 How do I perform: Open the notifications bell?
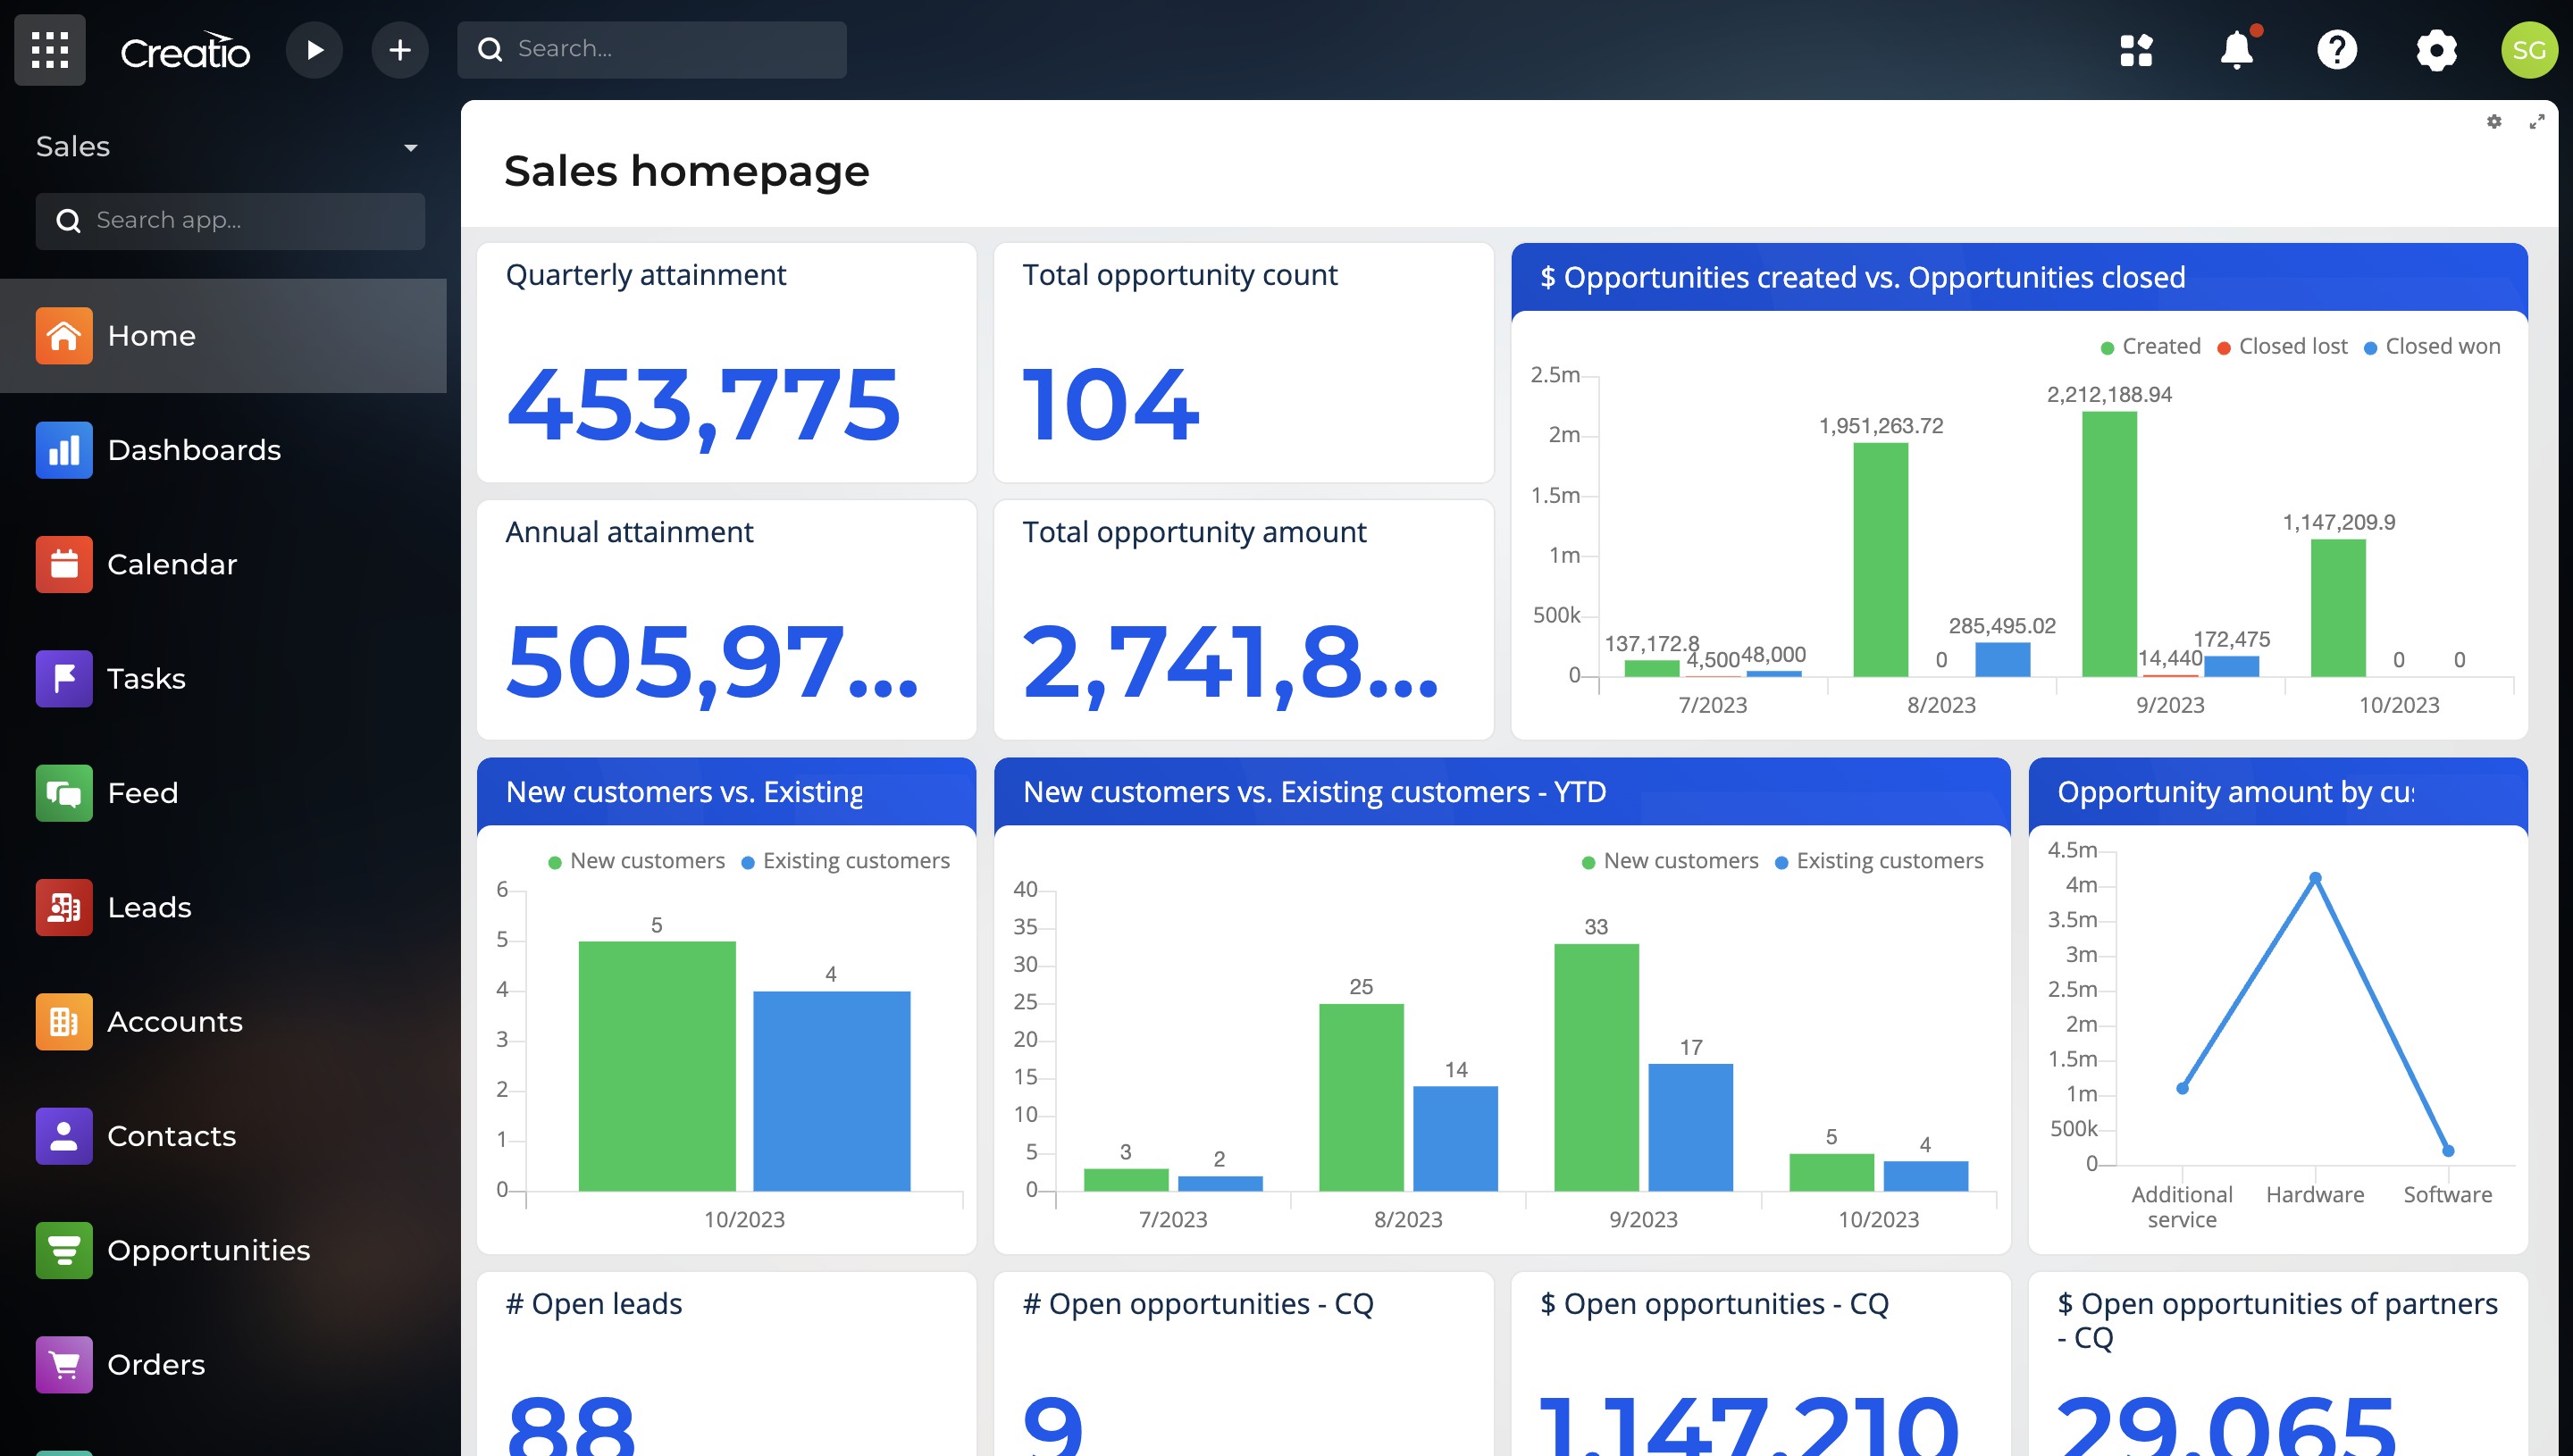[x=2236, y=49]
